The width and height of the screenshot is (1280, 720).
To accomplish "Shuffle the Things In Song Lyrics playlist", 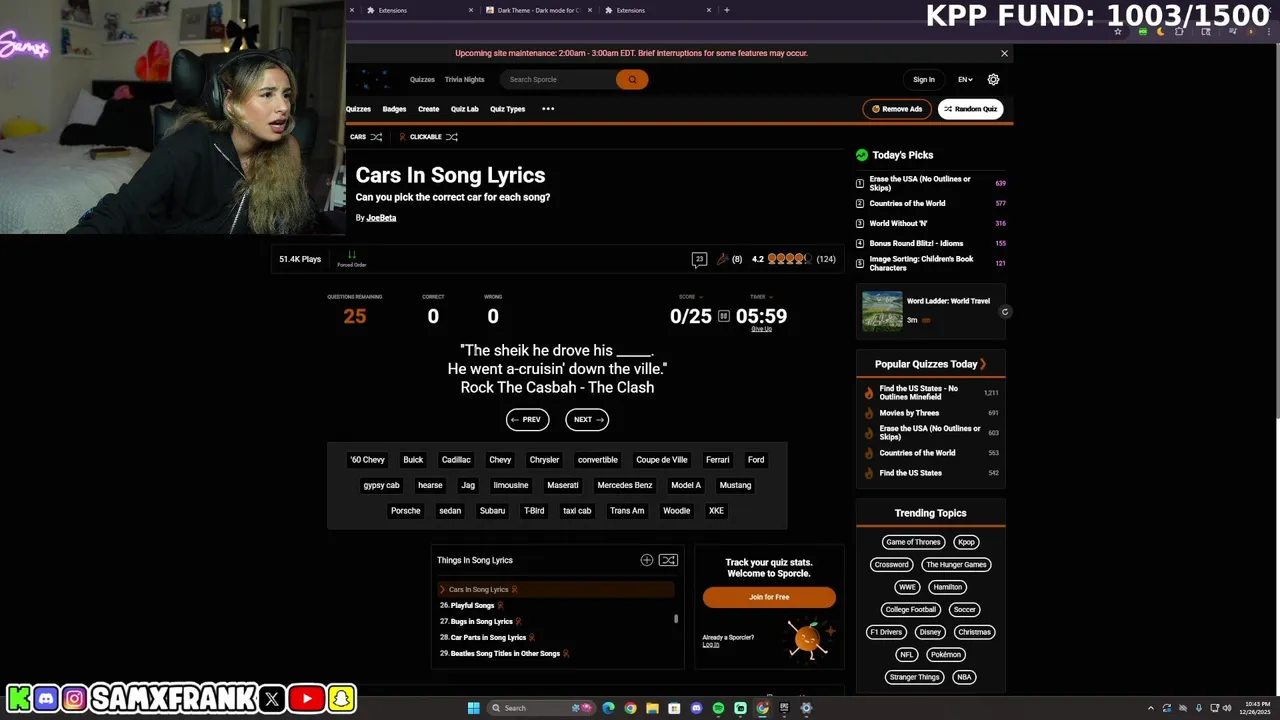I will 669,560.
